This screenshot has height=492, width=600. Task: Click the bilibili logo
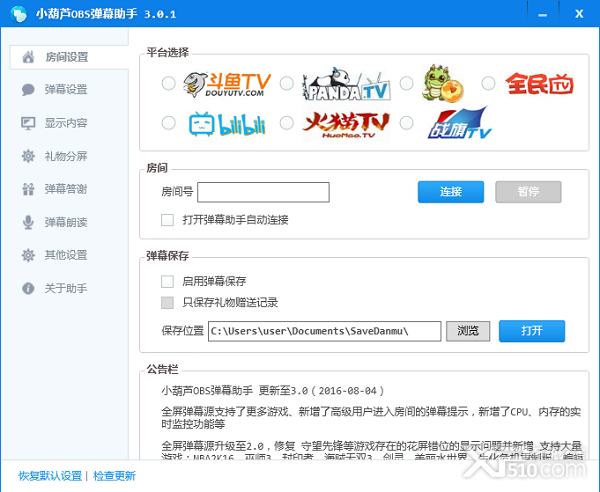coord(227,124)
